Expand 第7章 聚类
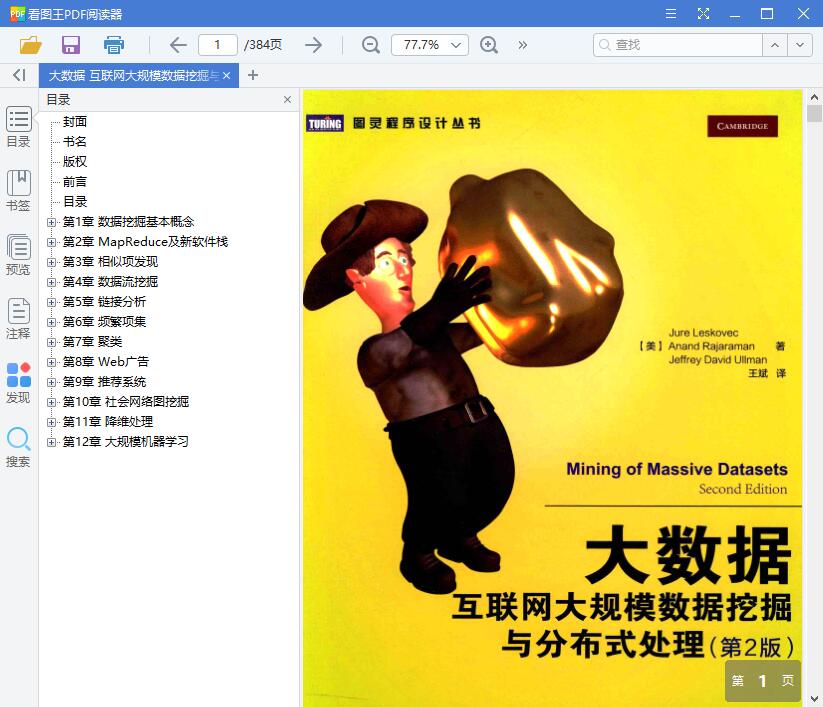Image resolution: width=823 pixels, height=707 pixels. tap(51, 342)
